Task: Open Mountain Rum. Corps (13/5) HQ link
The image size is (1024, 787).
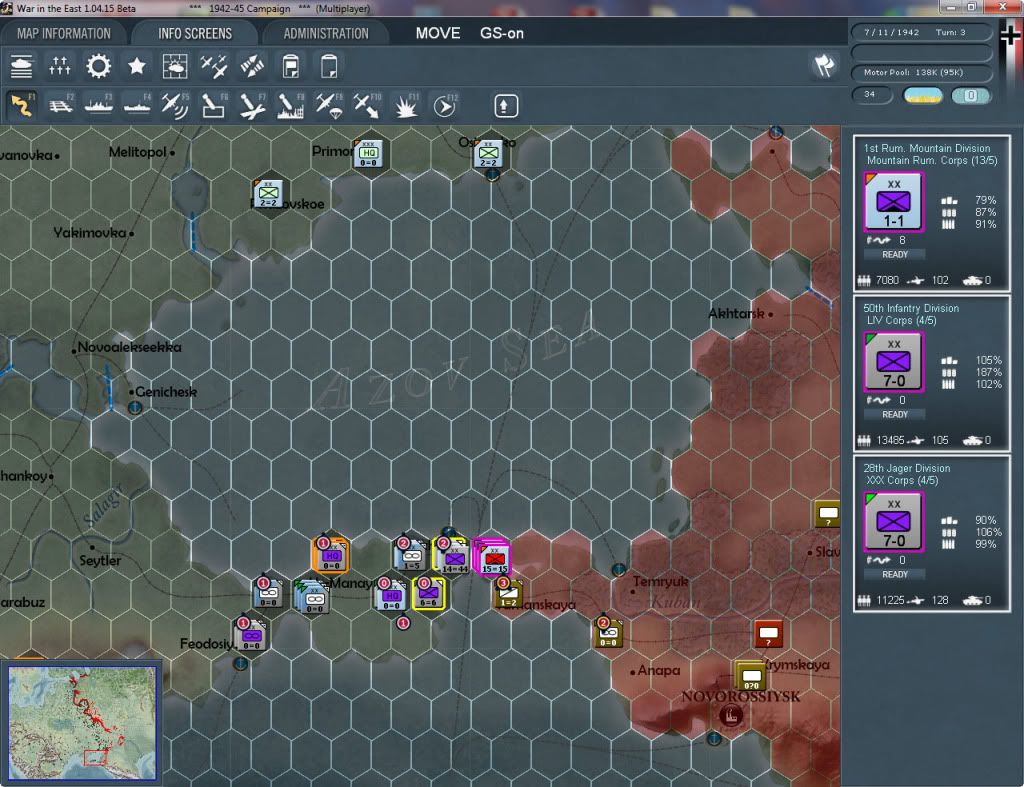Action: click(x=932, y=161)
